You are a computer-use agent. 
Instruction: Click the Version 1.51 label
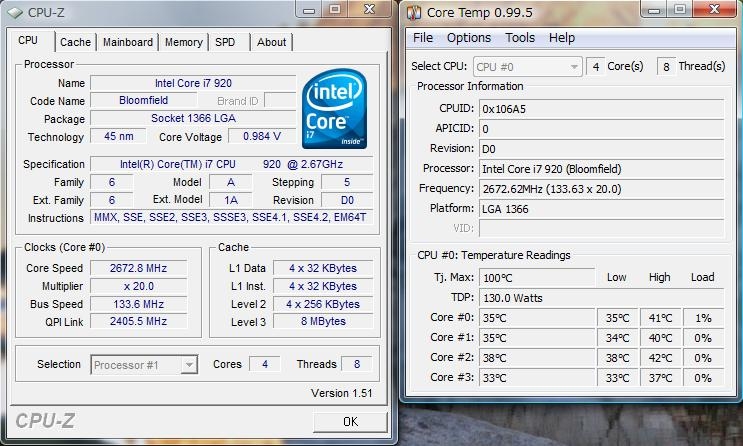click(x=342, y=393)
